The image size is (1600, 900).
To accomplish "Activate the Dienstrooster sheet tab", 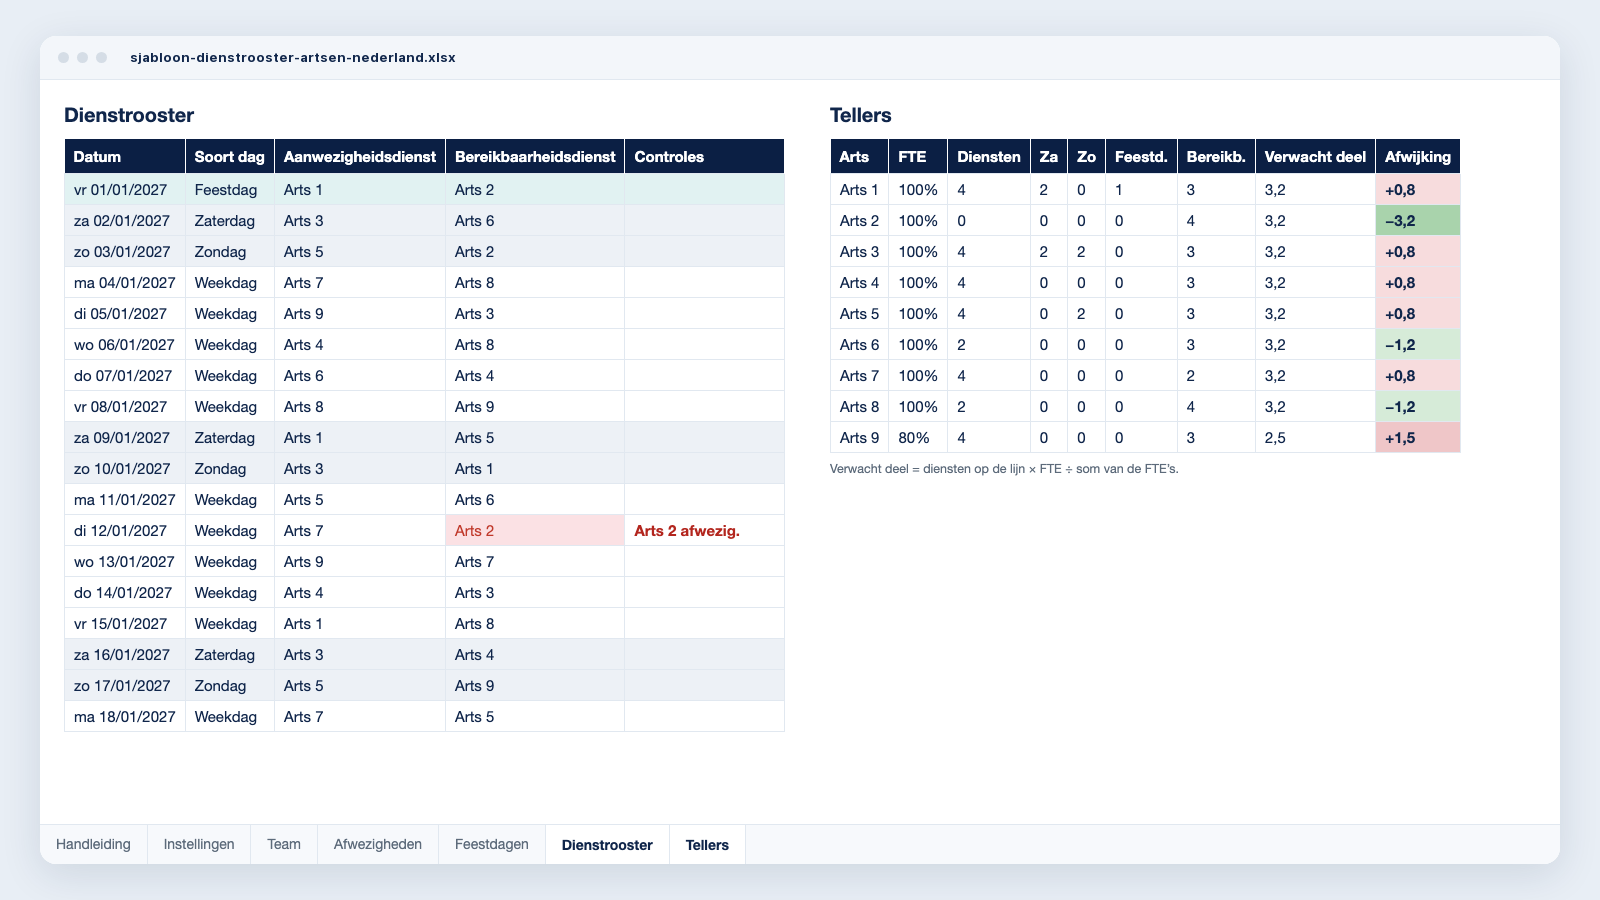I will 607,844.
